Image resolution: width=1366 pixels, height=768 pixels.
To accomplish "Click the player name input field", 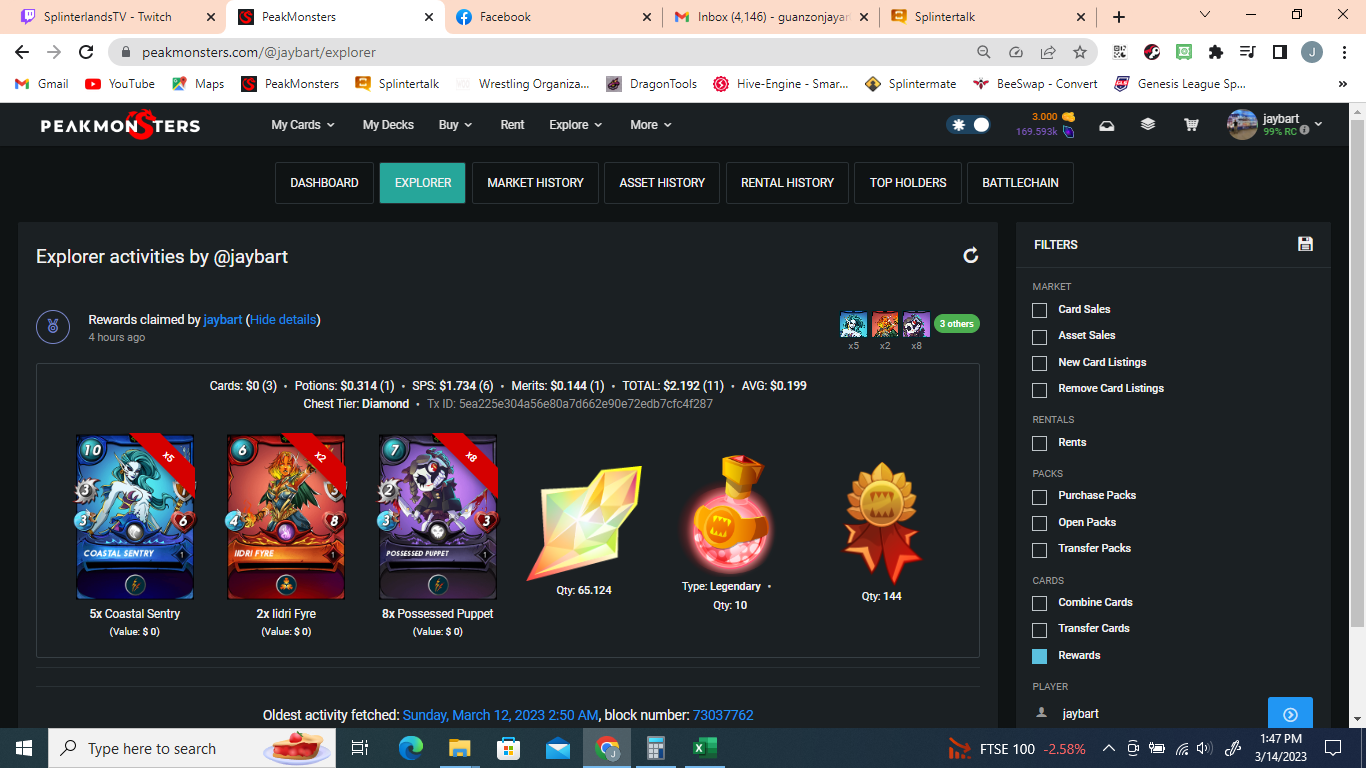I will click(x=1160, y=714).
